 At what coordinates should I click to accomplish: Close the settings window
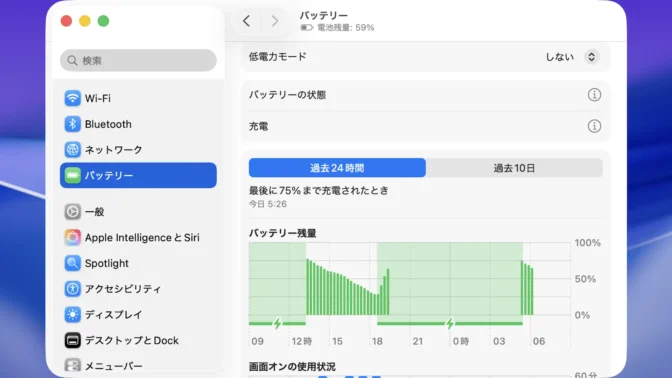pyautogui.click(x=66, y=21)
